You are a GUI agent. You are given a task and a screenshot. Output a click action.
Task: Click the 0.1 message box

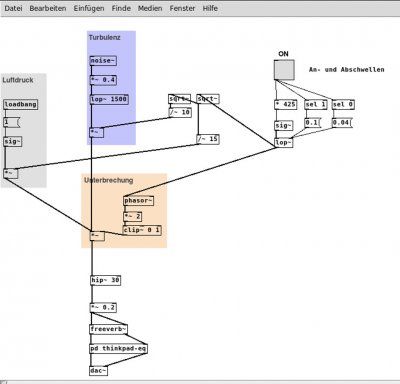click(x=313, y=123)
